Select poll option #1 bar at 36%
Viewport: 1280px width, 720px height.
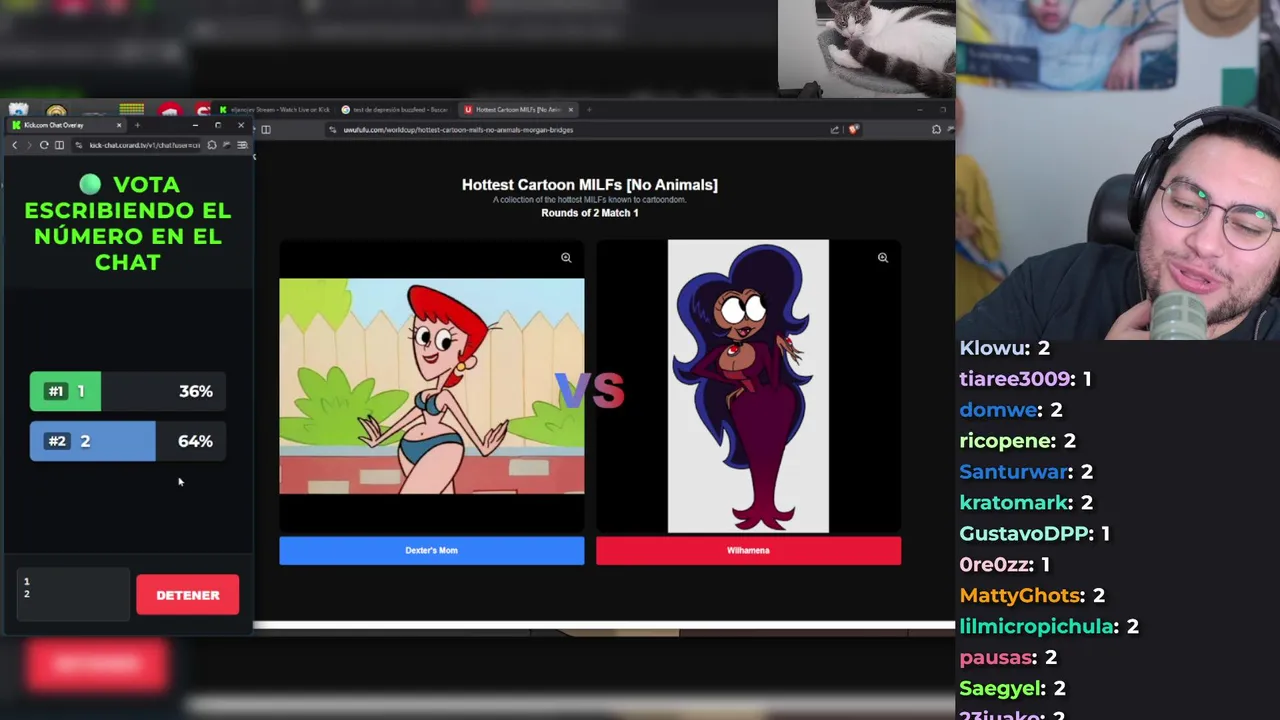click(x=128, y=392)
